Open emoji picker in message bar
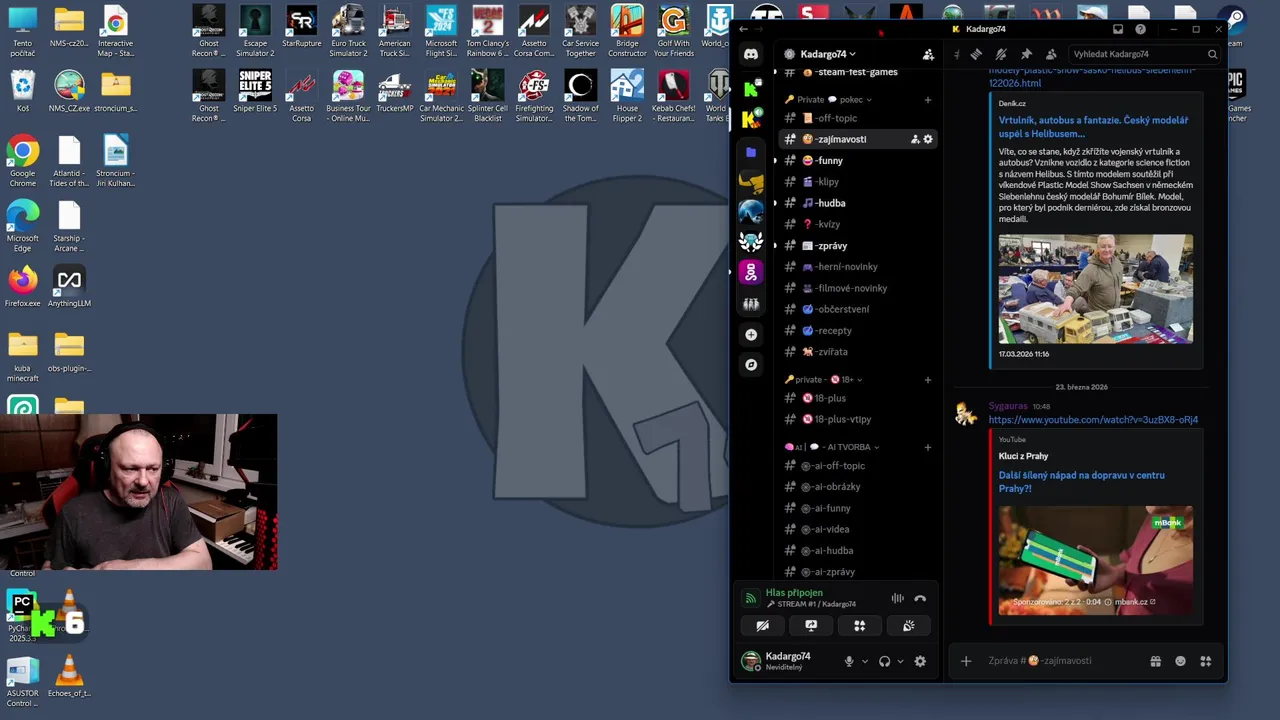This screenshot has width=1280, height=720. click(x=1180, y=661)
